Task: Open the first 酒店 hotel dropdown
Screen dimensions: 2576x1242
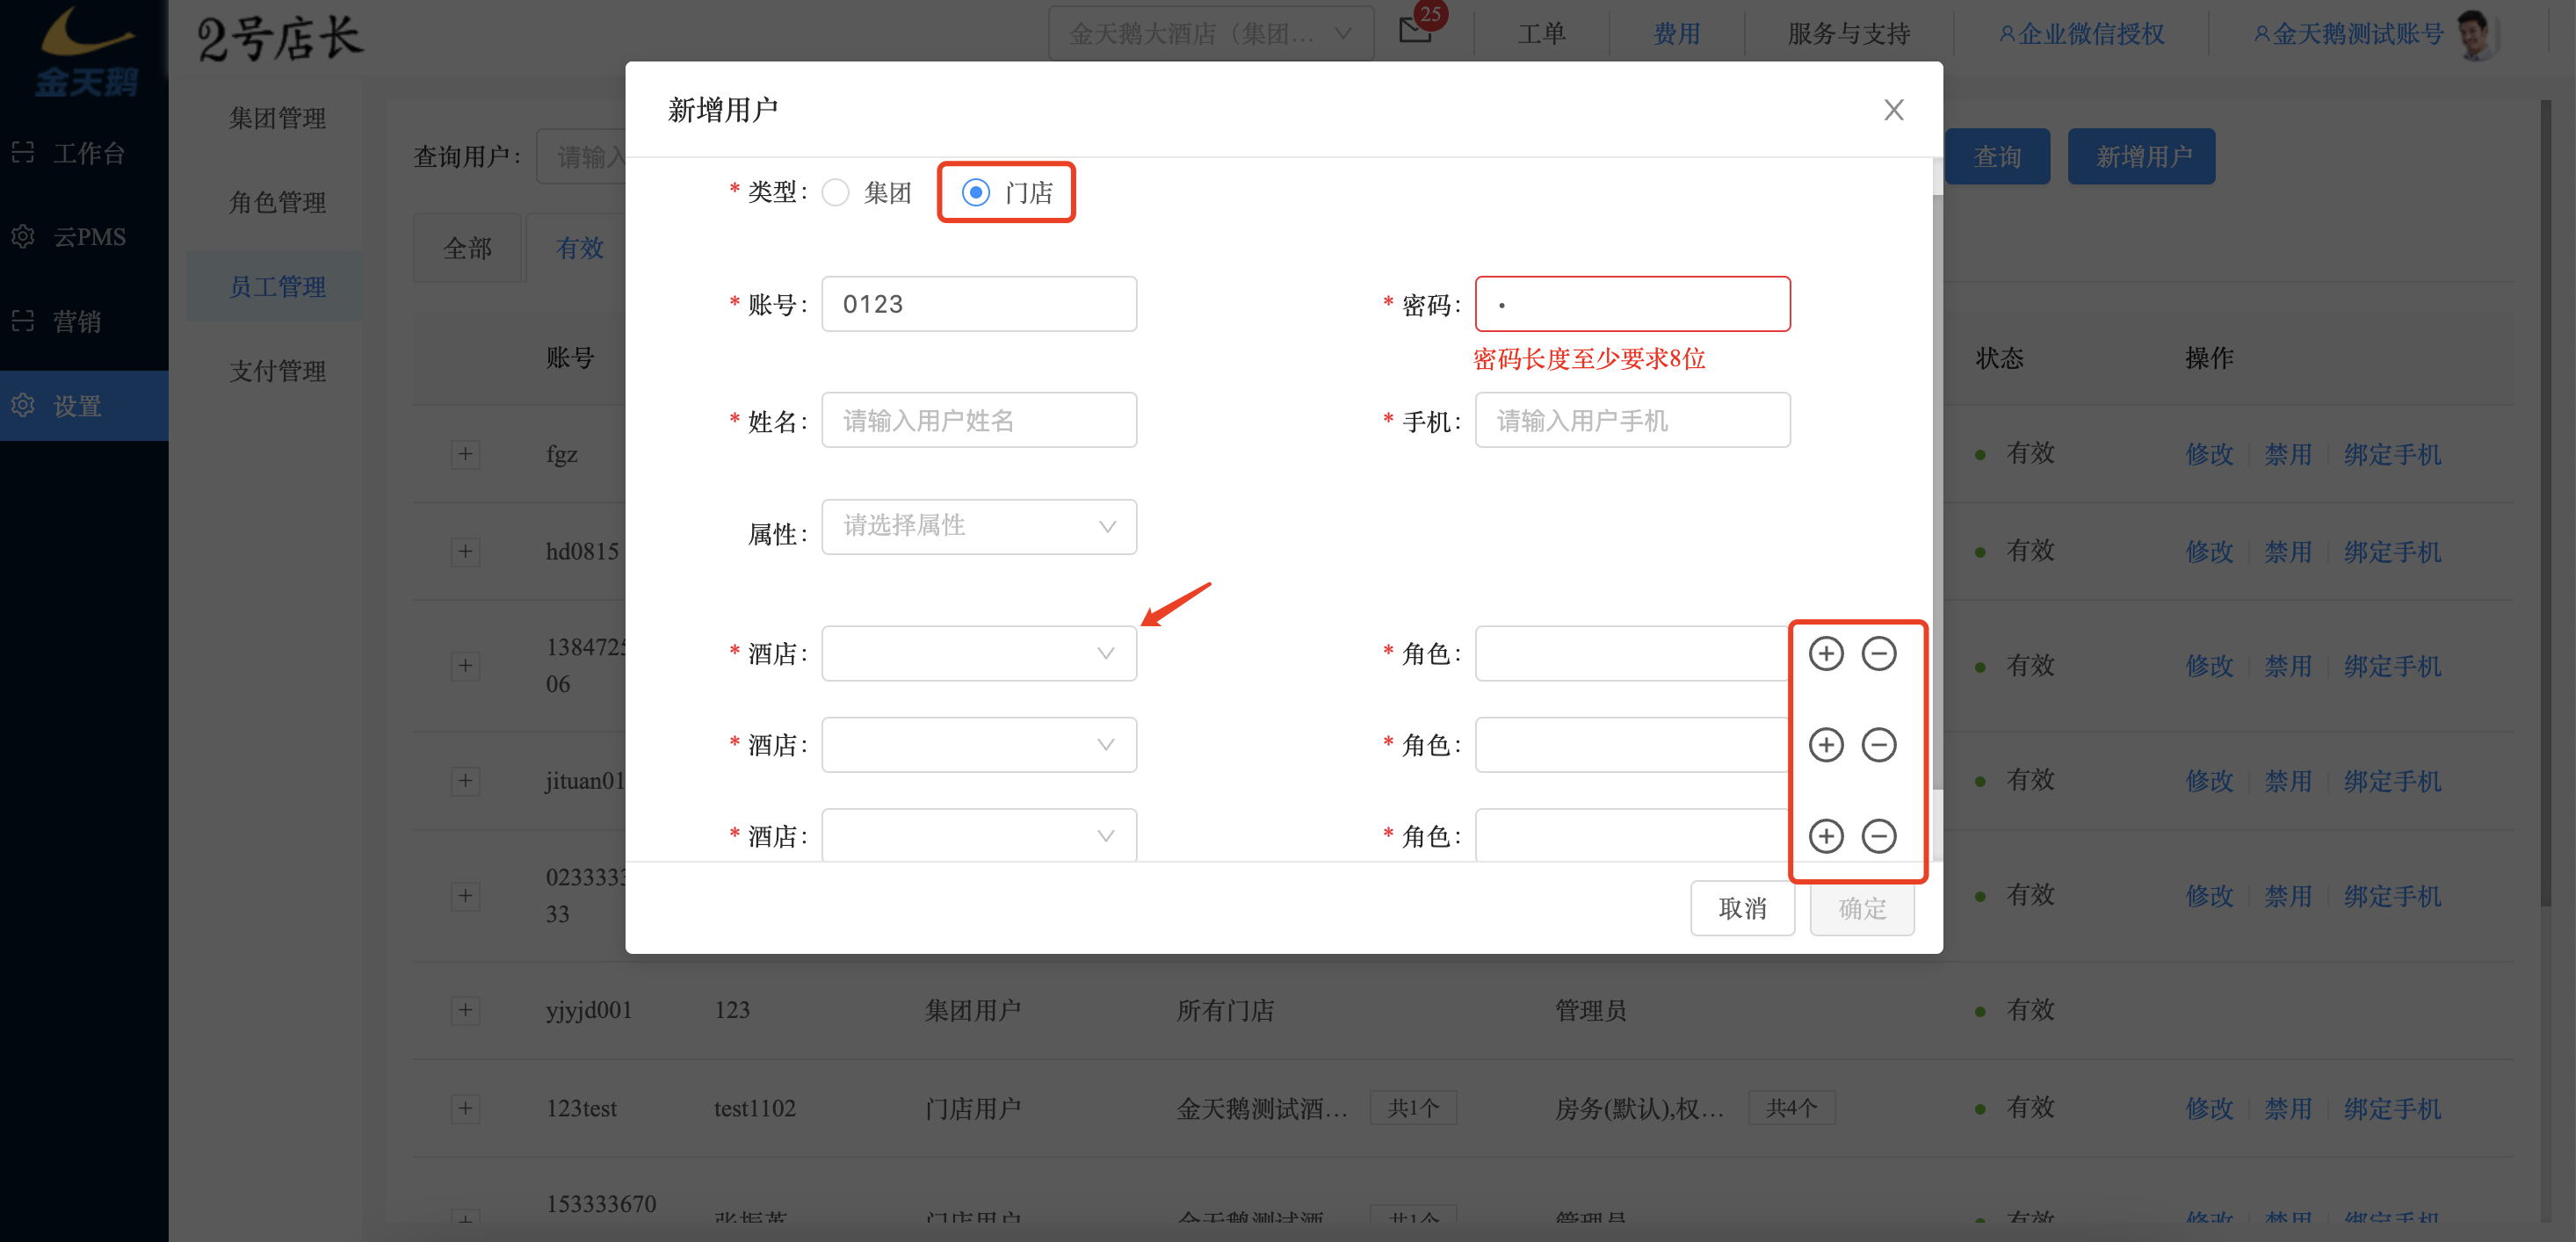Action: pos(979,653)
